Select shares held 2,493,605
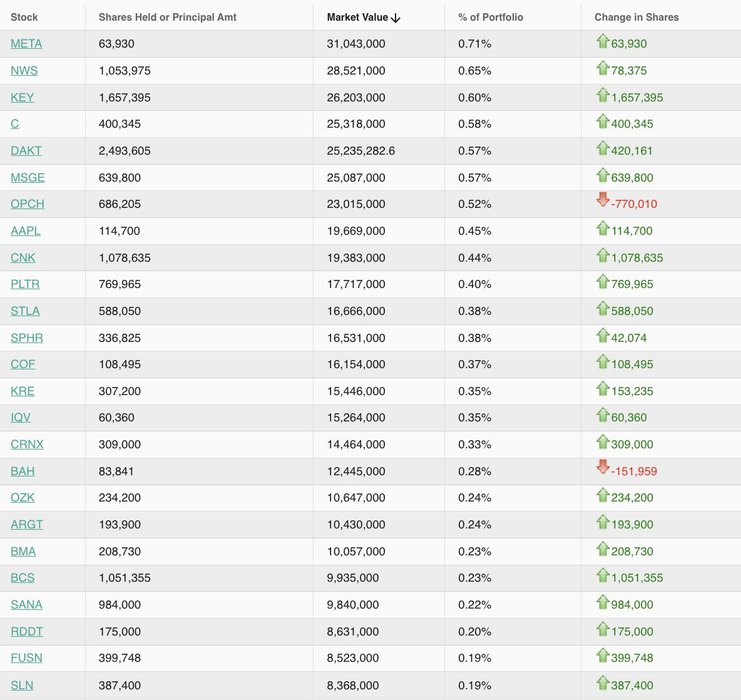 point(125,151)
